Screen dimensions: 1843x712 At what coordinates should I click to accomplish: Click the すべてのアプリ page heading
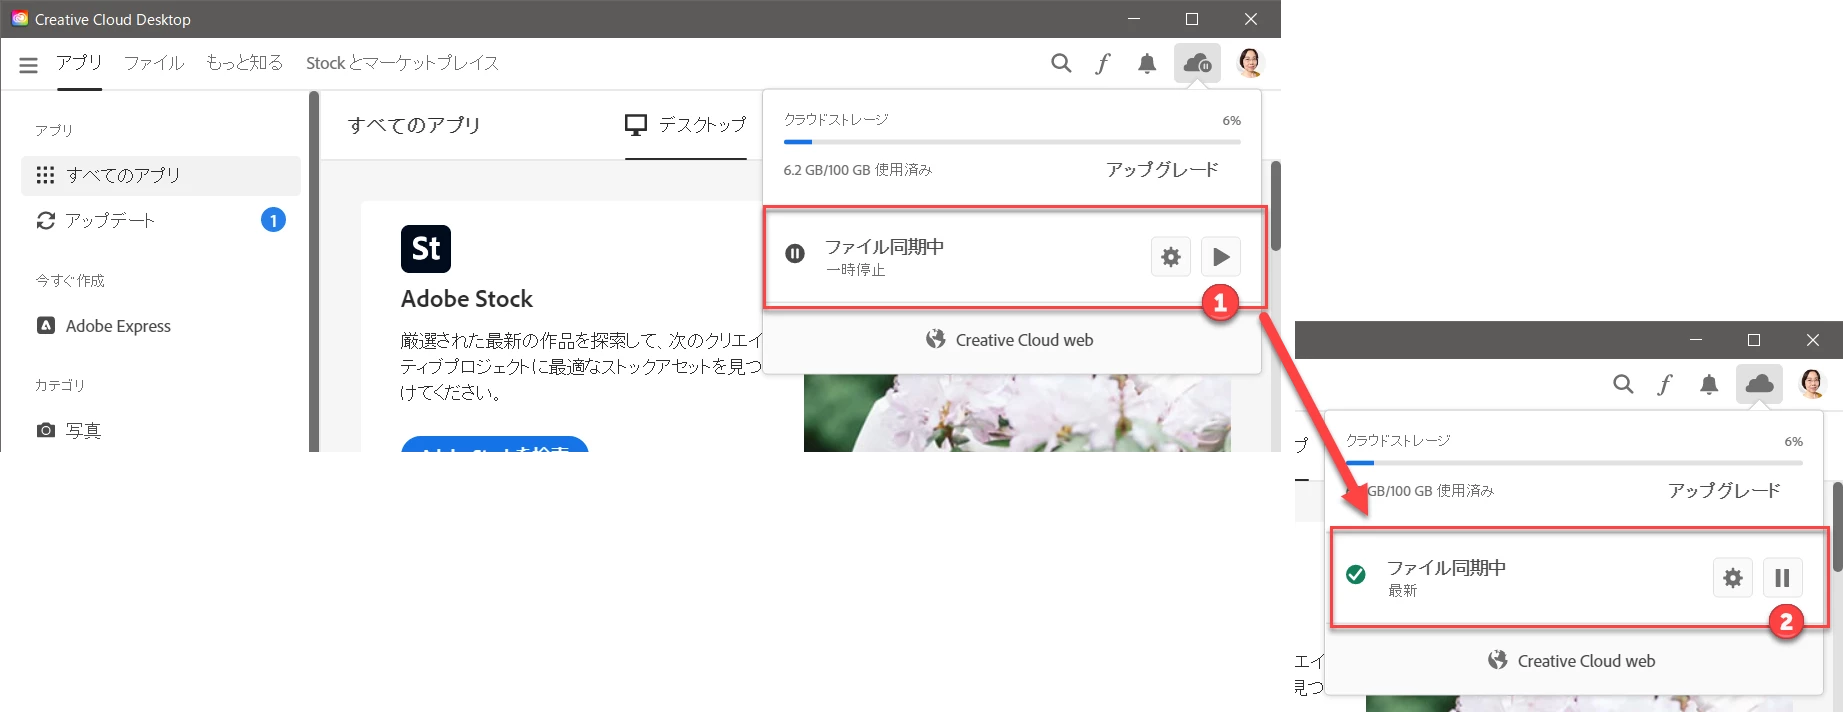click(x=414, y=125)
